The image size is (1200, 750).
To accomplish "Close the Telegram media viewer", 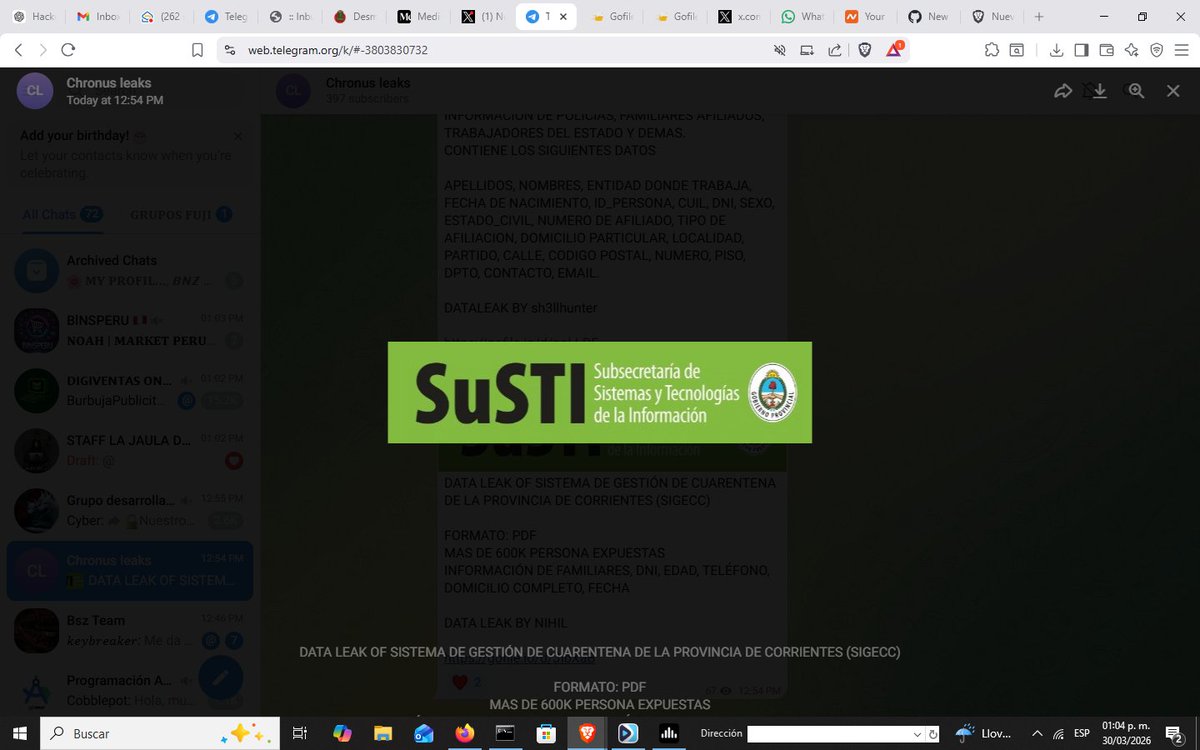I will point(1173,91).
